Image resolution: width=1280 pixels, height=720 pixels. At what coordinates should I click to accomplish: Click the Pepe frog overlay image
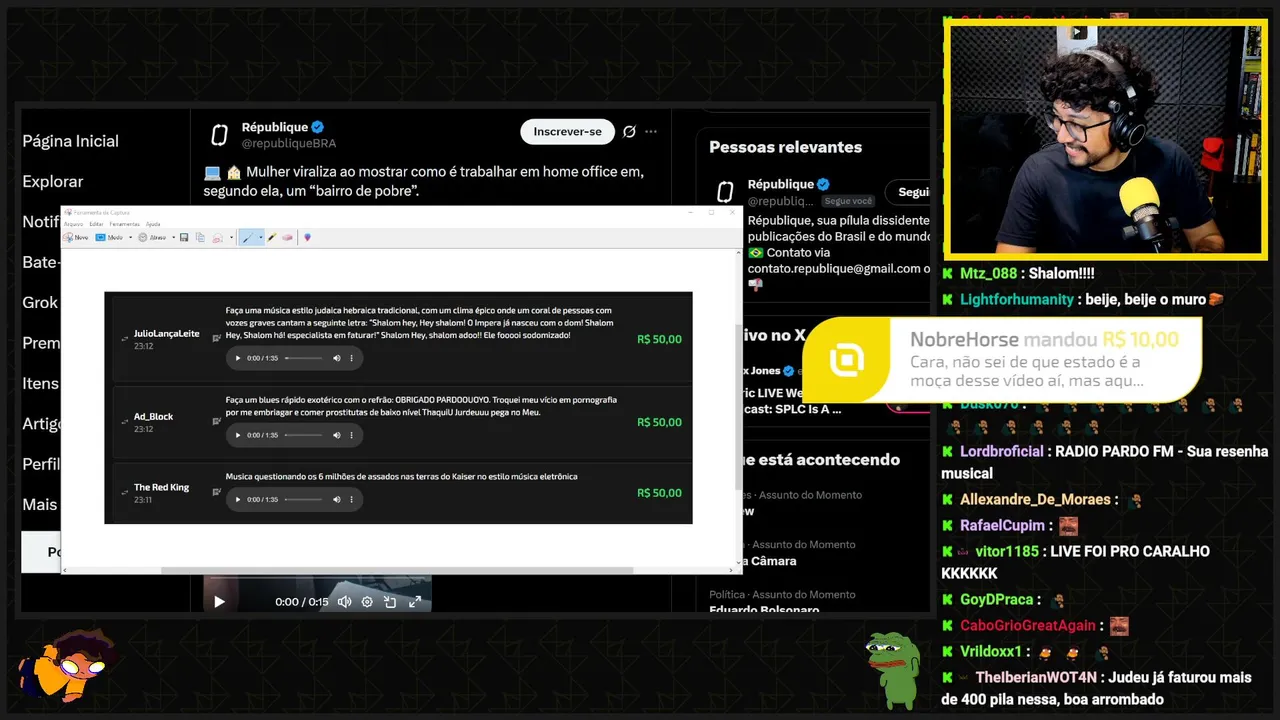click(892, 669)
